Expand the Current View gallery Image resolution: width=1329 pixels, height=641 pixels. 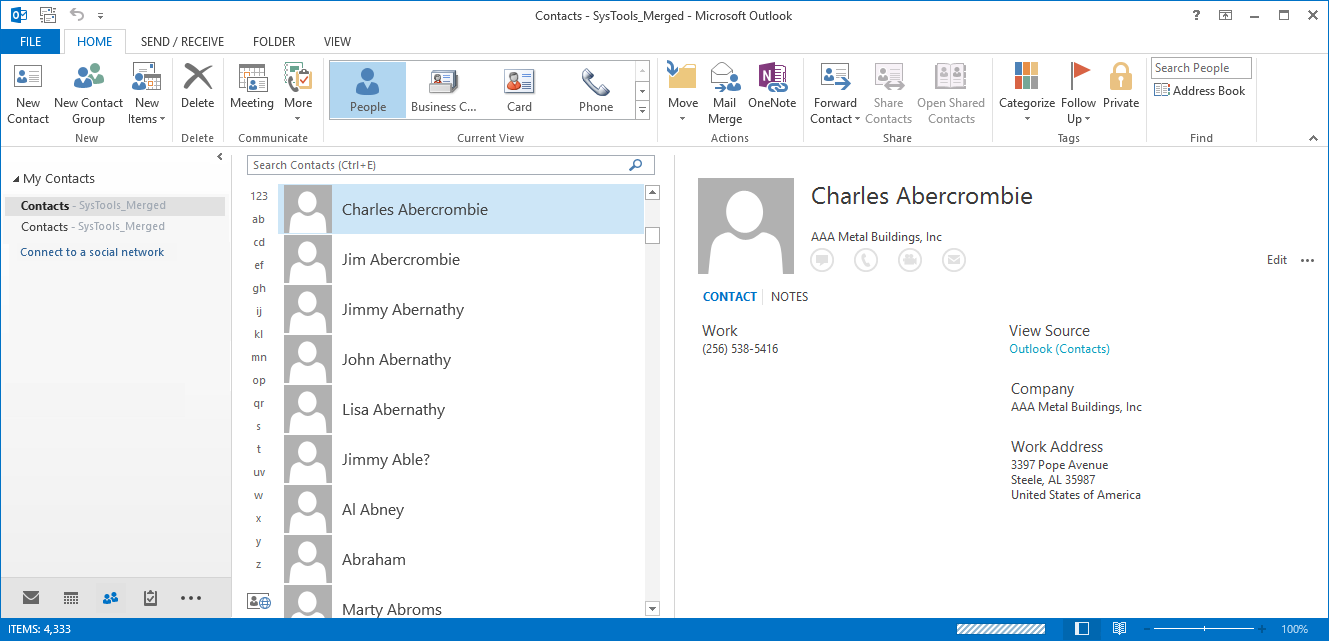(x=642, y=110)
